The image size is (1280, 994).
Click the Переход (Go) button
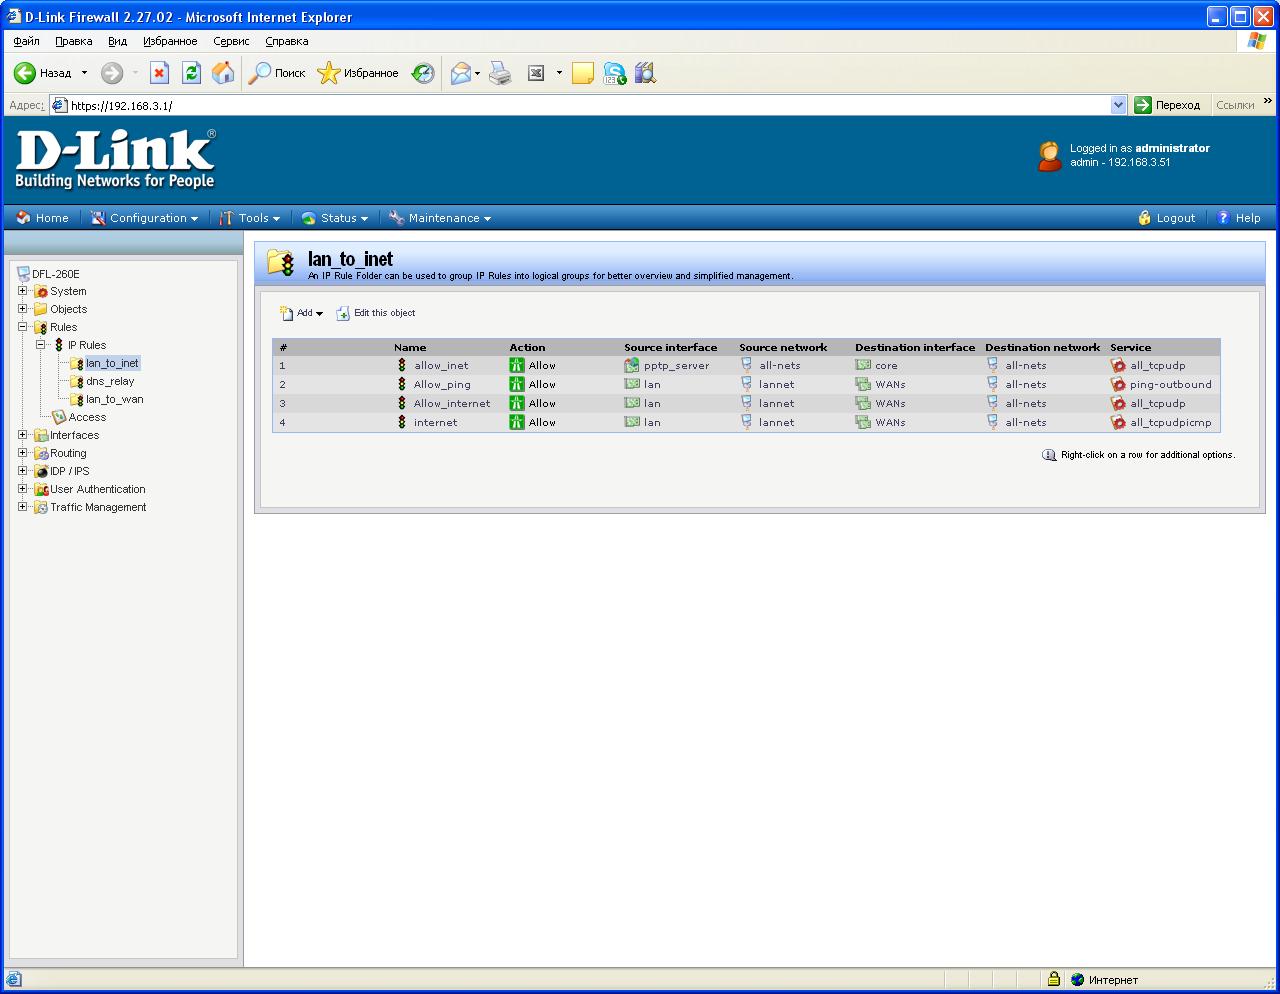pos(1167,105)
